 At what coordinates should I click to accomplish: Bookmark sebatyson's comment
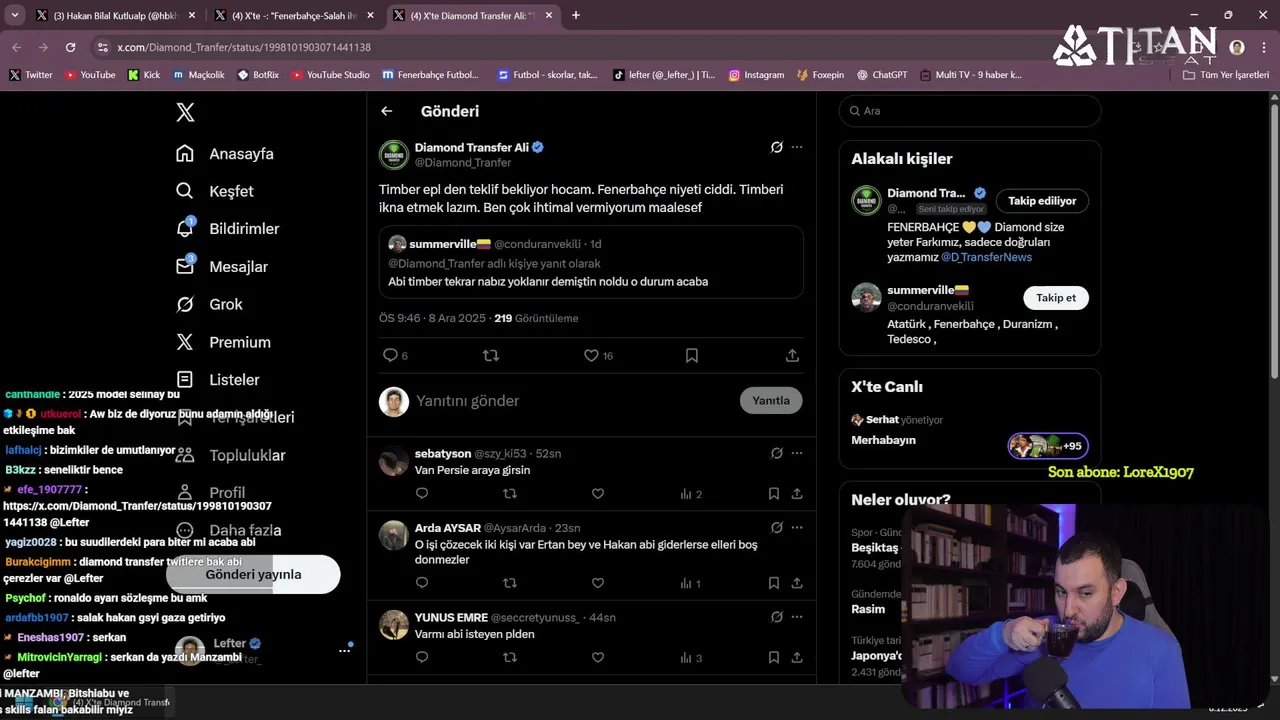774,493
